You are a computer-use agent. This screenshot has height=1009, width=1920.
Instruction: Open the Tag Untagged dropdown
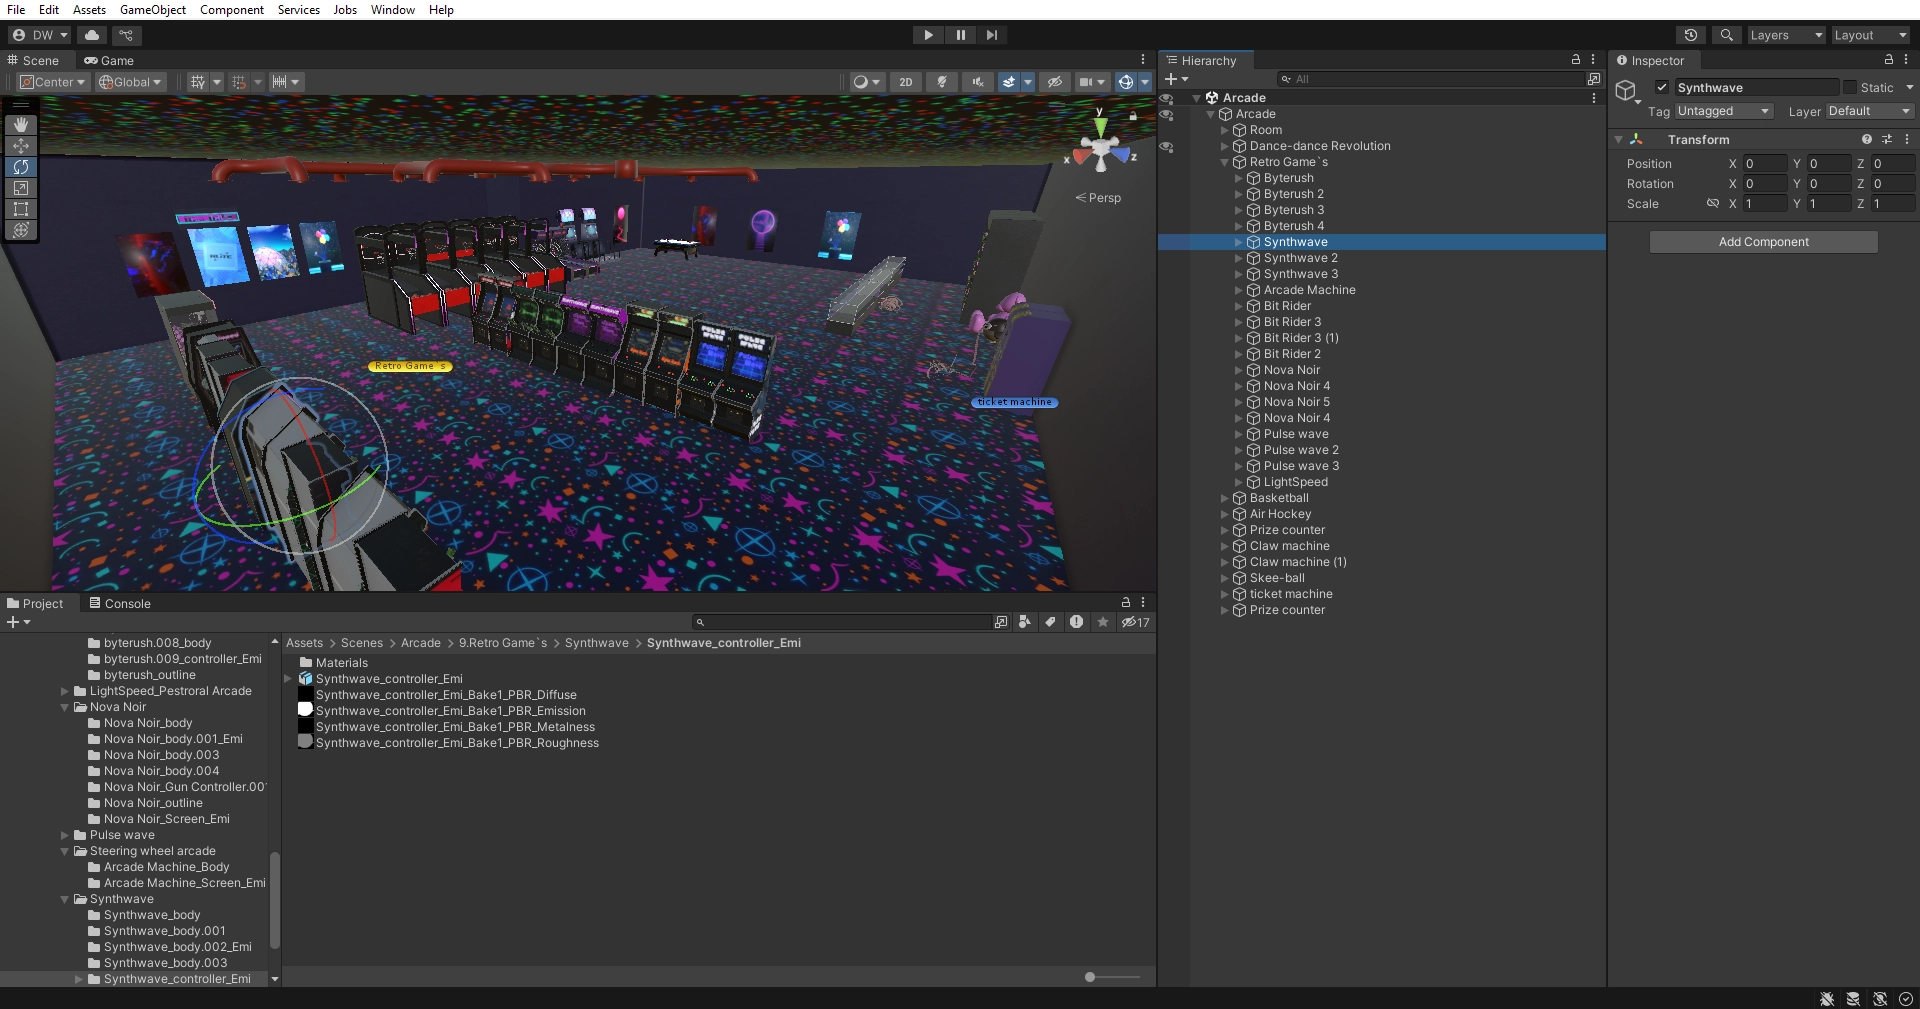click(x=1724, y=111)
